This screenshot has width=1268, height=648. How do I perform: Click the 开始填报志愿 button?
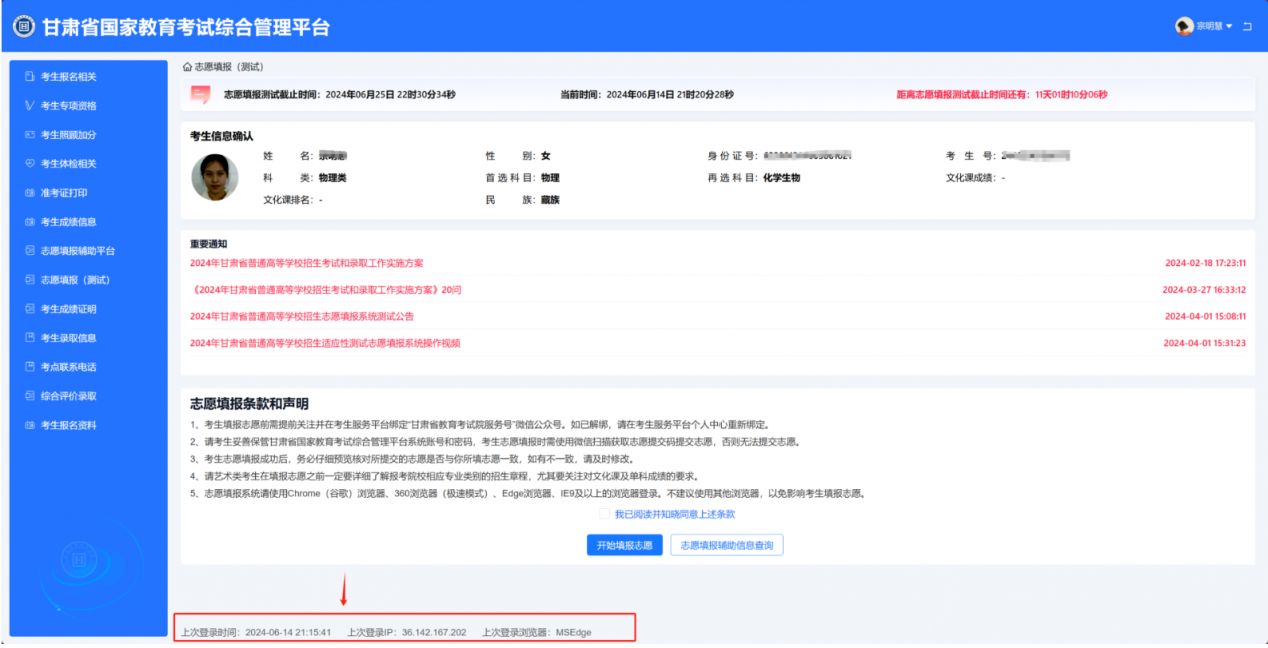click(x=625, y=545)
